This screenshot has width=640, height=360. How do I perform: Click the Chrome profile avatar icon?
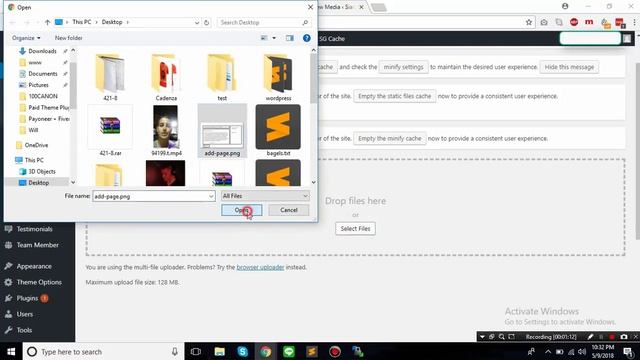[565, 6]
